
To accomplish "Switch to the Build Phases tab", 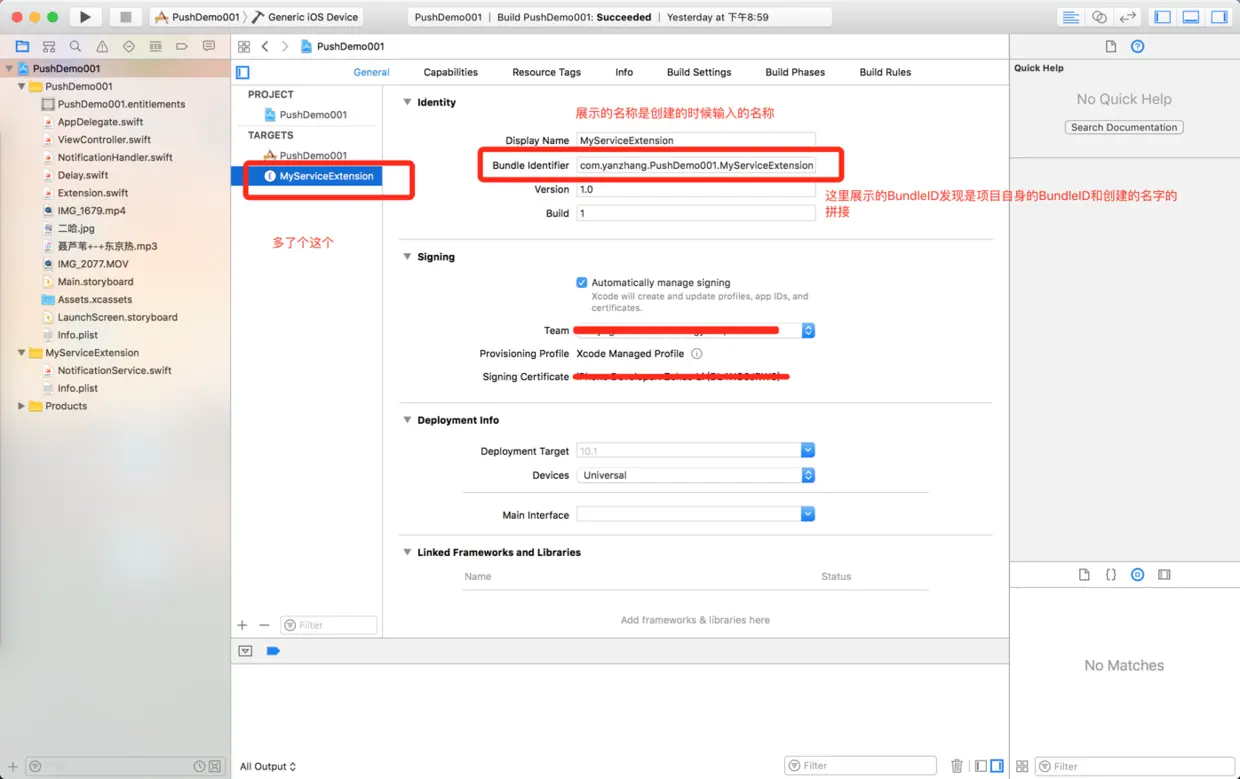I will tap(795, 72).
